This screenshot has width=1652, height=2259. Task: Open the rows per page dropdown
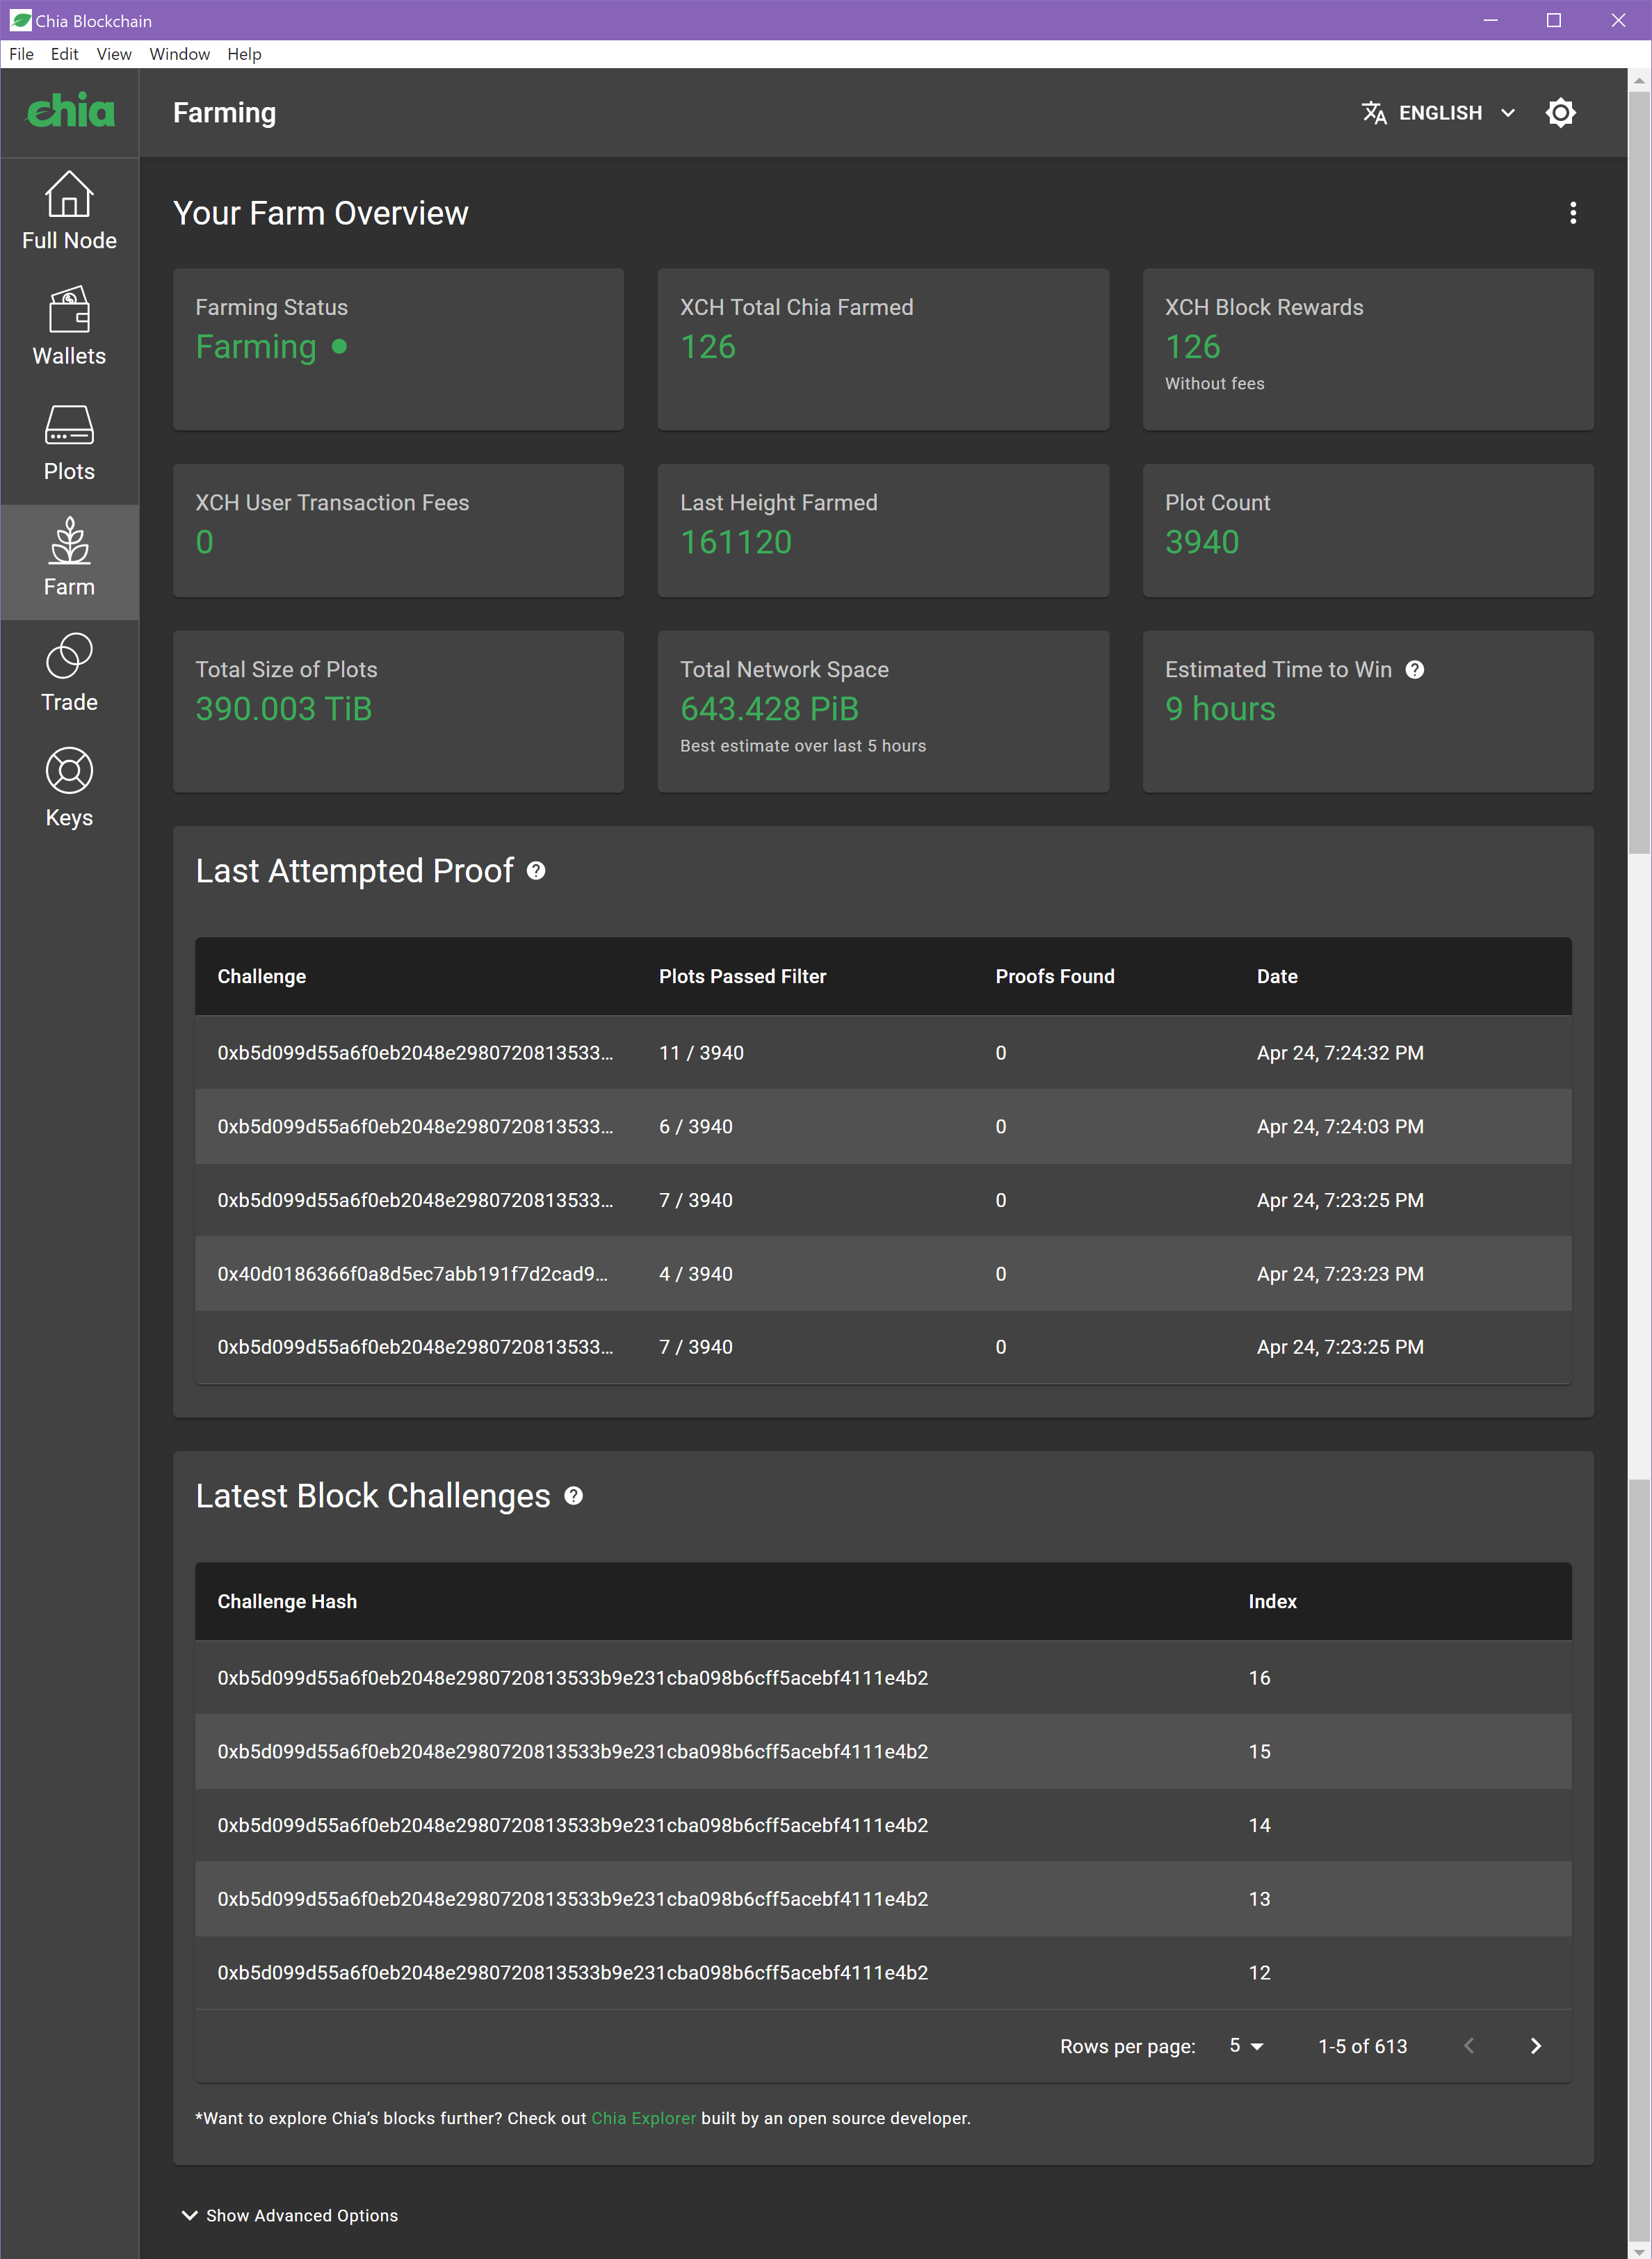(x=1246, y=2046)
